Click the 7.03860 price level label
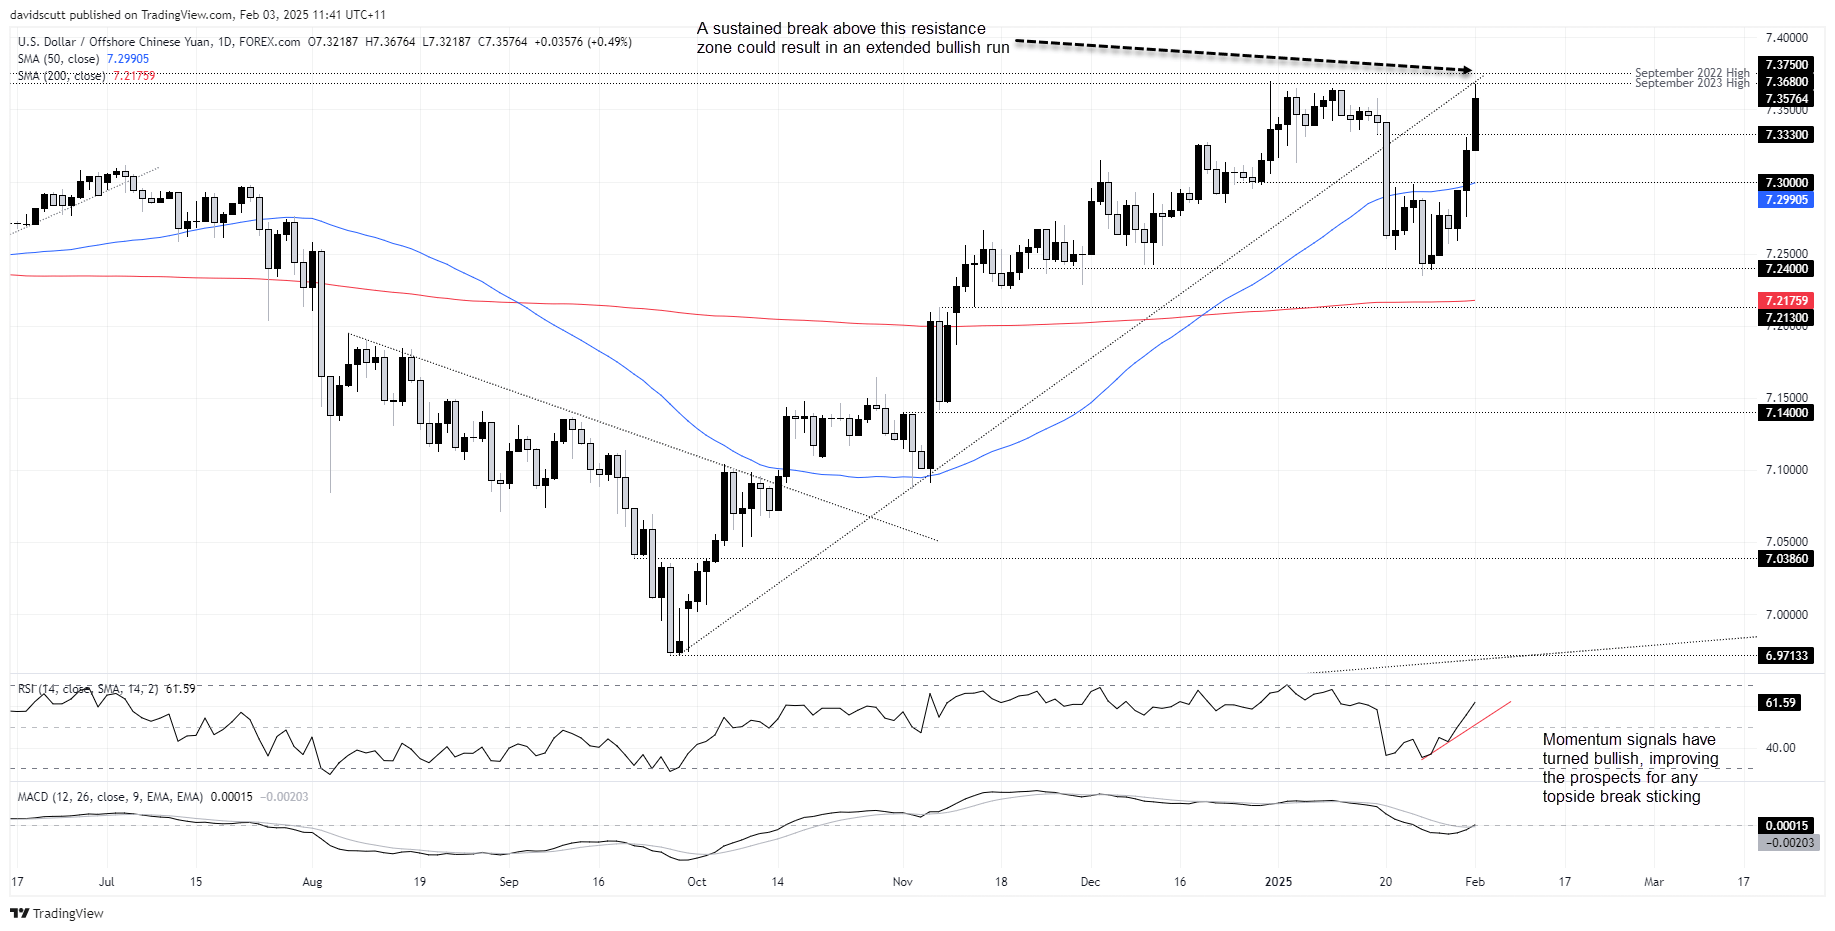Viewport: 1835px width, 931px height. tap(1786, 559)
